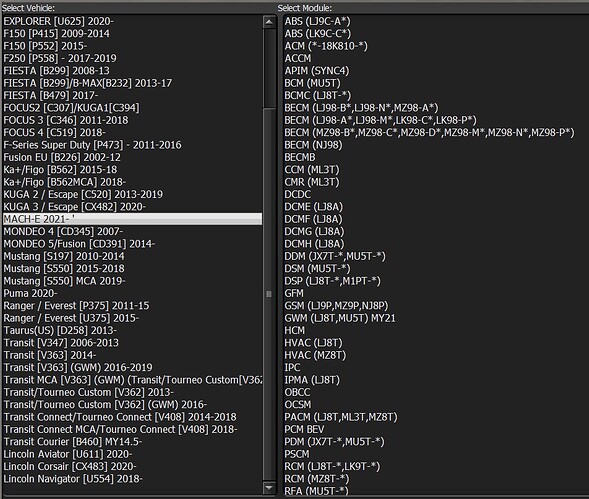Select DSP (LJ8T-*,M1PT-*) module

332,281
